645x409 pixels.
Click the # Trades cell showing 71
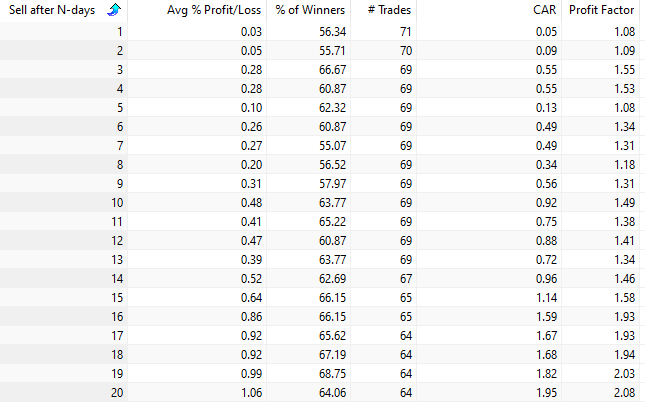[405, 33]
